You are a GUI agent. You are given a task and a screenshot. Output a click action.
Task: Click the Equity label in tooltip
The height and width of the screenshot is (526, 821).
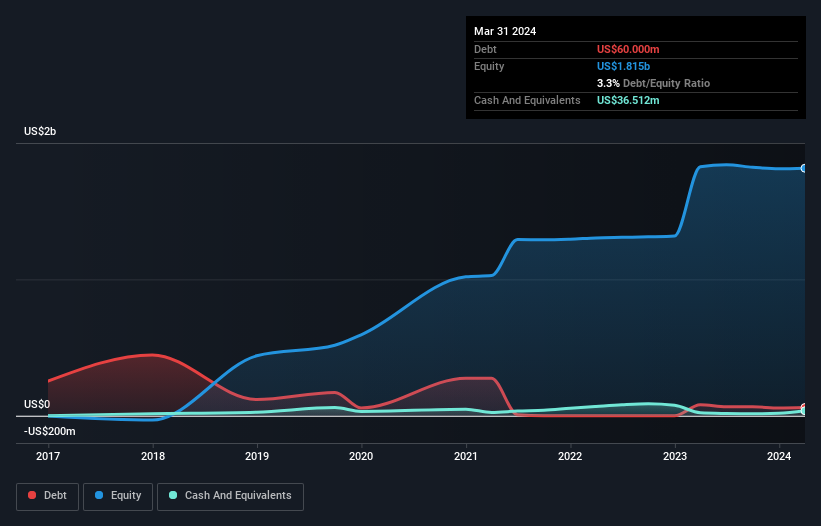tap(489, 66)
